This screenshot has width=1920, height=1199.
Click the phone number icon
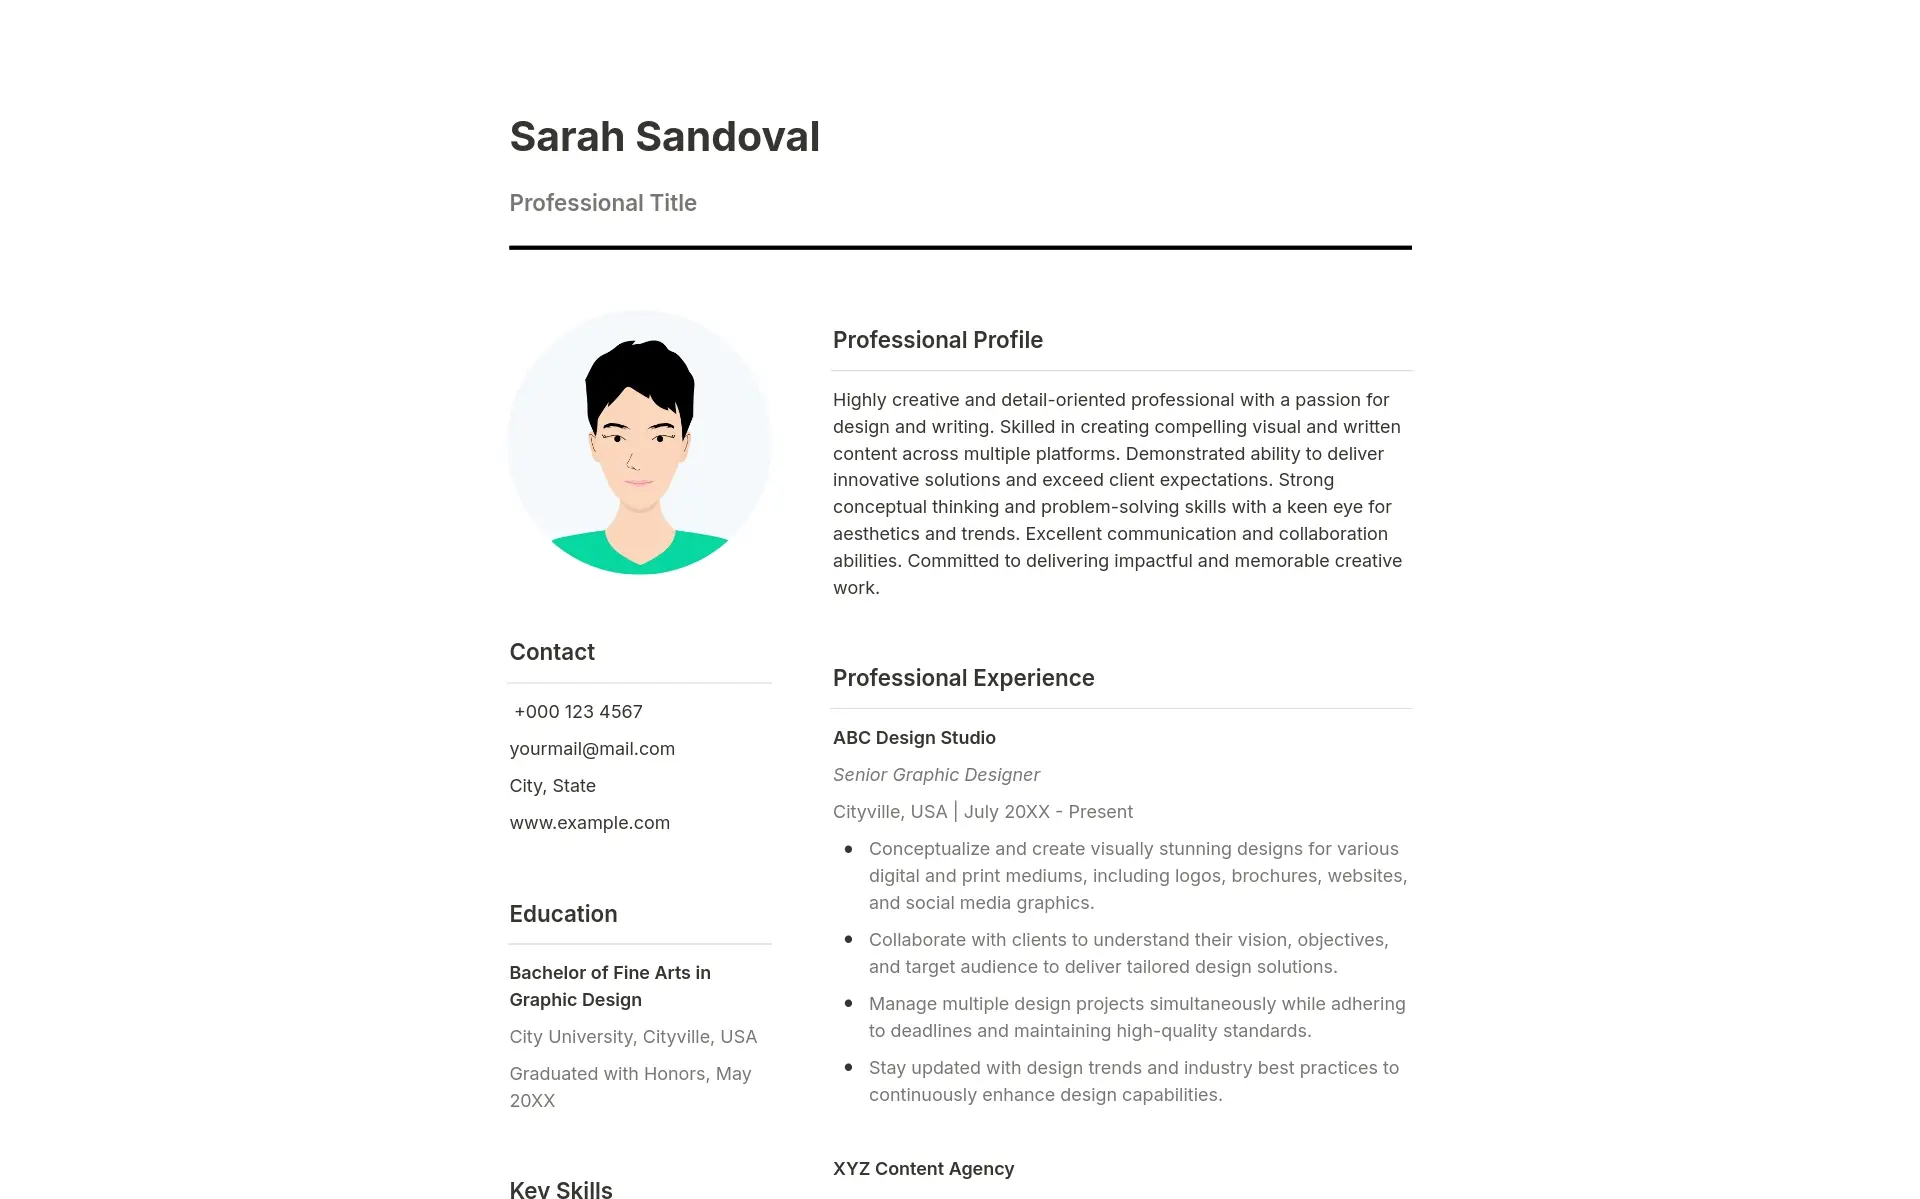511,710
